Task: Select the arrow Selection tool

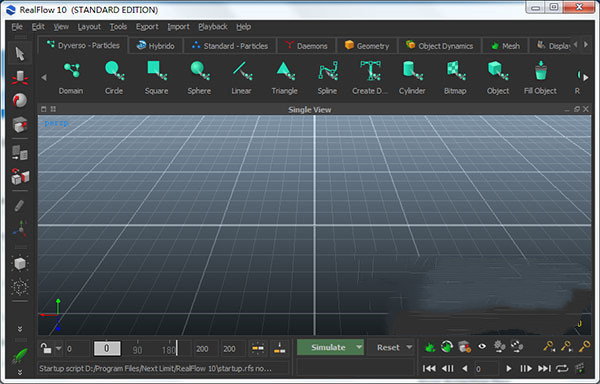Action: click(20, 54)
